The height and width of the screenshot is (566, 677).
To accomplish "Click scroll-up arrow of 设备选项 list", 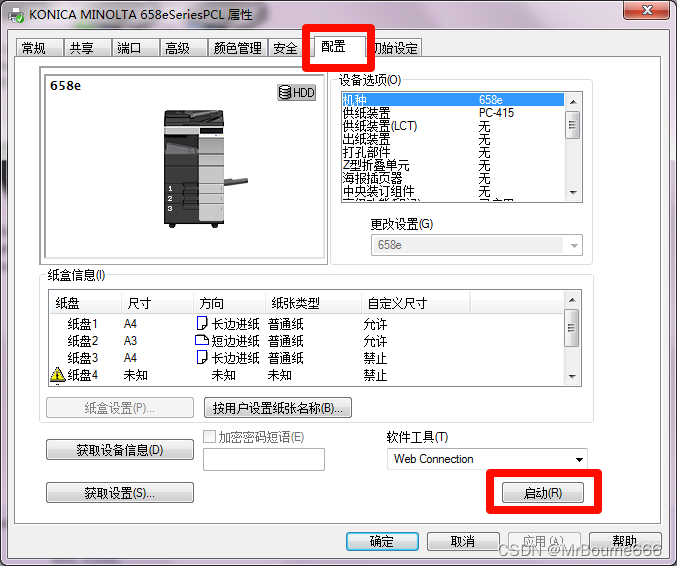I will (x=573, y=102).
